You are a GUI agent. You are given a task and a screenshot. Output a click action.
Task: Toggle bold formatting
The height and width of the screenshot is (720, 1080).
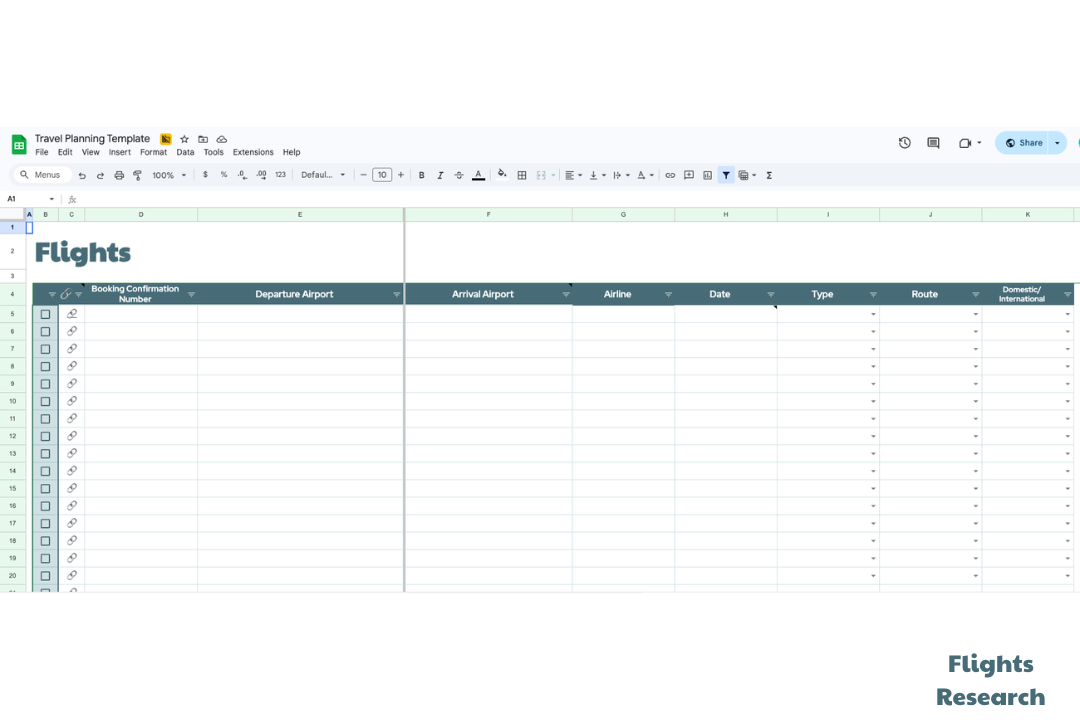tap(421, 175)
